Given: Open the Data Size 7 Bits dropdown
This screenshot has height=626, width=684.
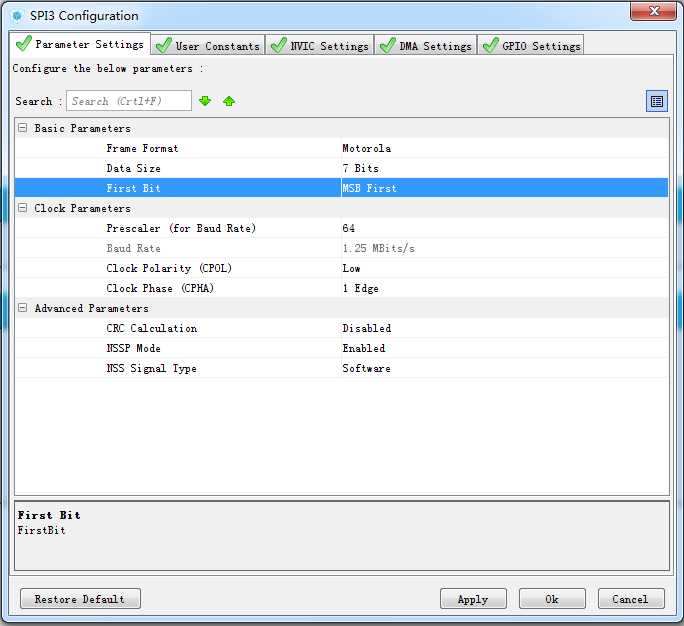Looking at the screenshot, I should 504,168.
